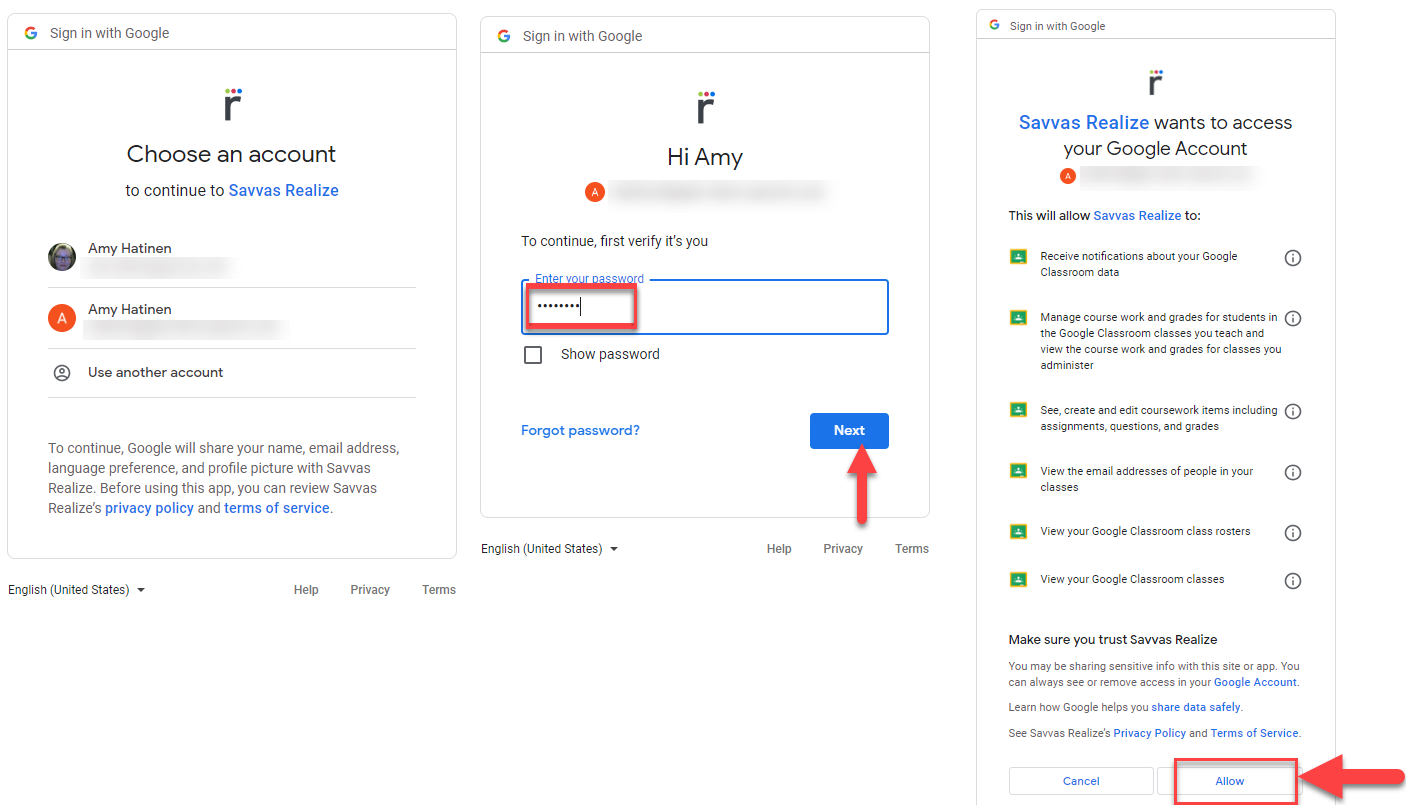Open the info icon for Google Classroom class rosters
The height and width of the screenshot is (805, 1406).
[x=1293, y=532]
